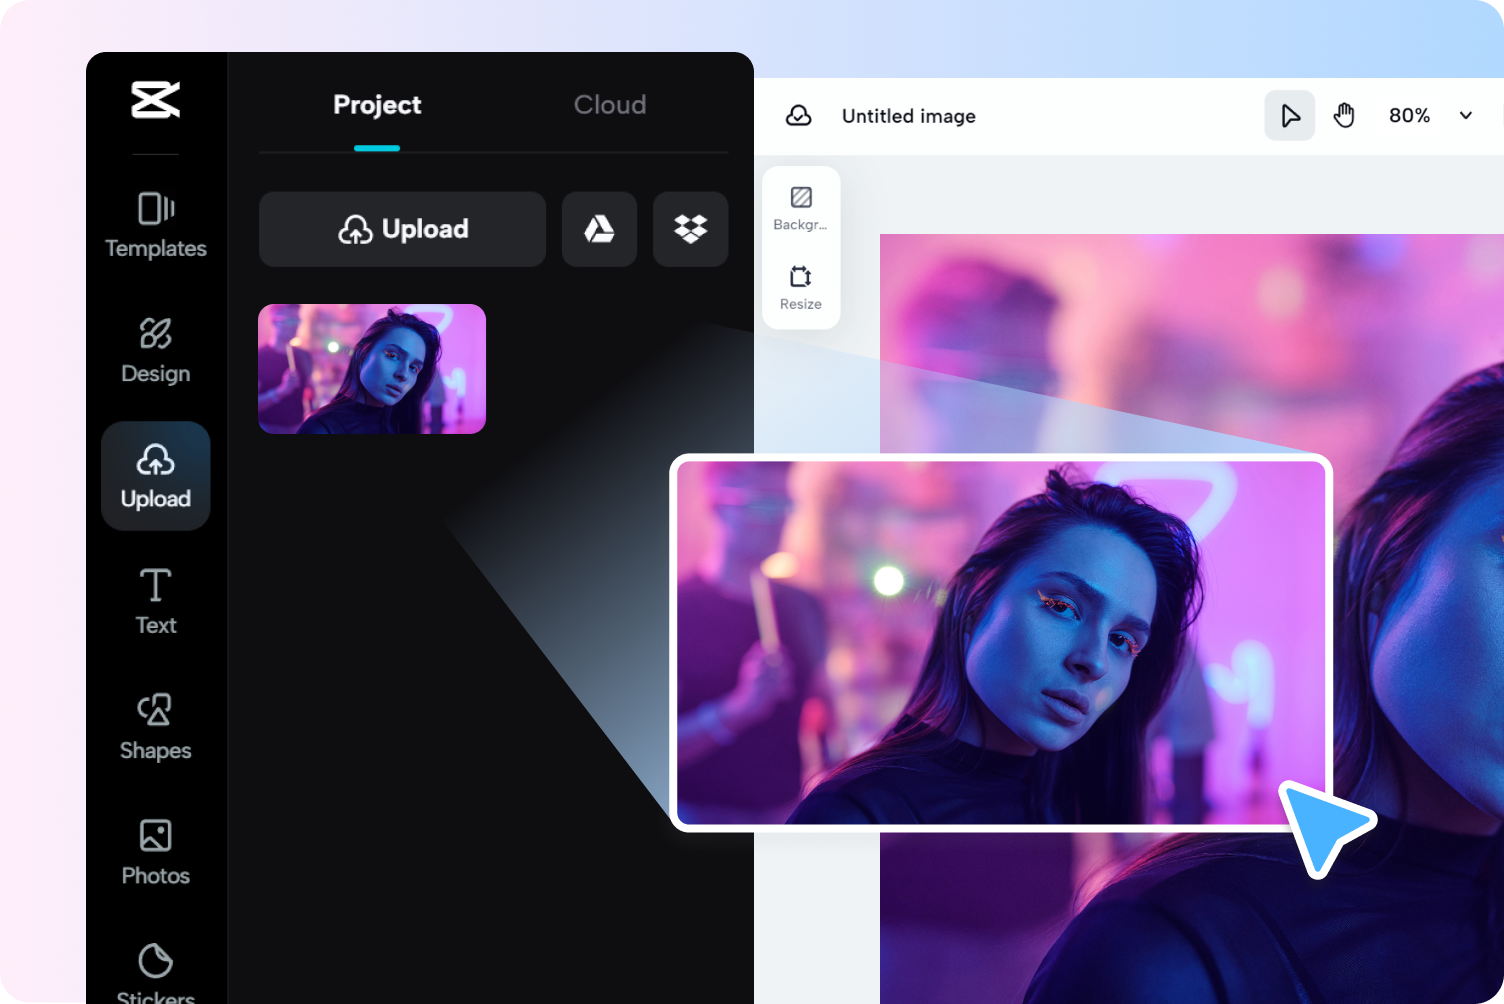This screenshot has height=1004, width=1504.
Task: Select the Upload sidebar item
Action: coord(156,476)
